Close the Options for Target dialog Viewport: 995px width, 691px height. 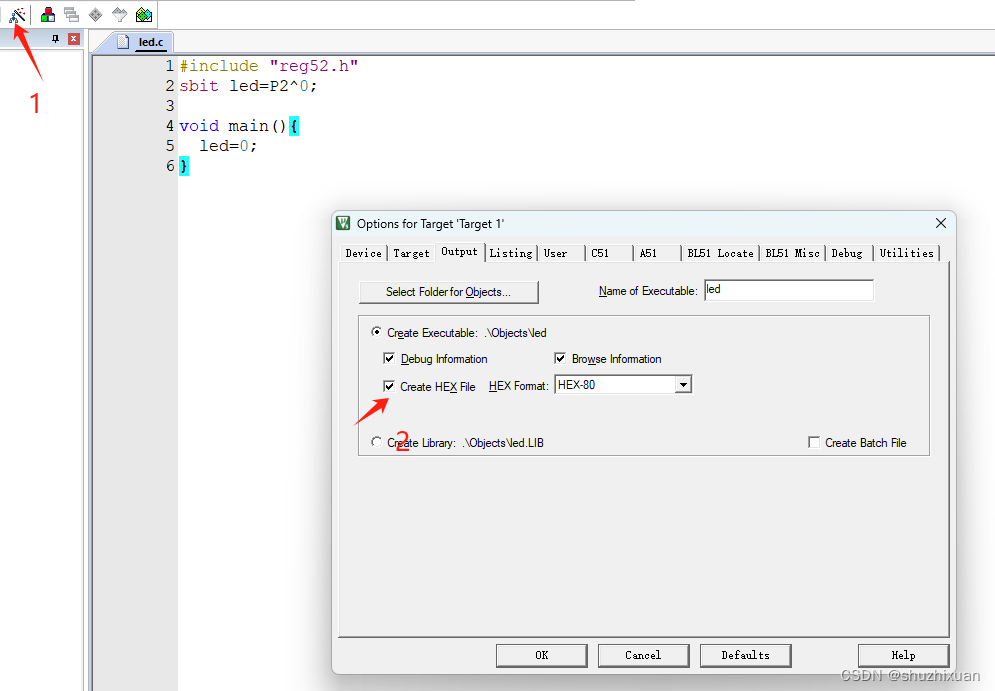pyautogui.click(x=940, y=223)
